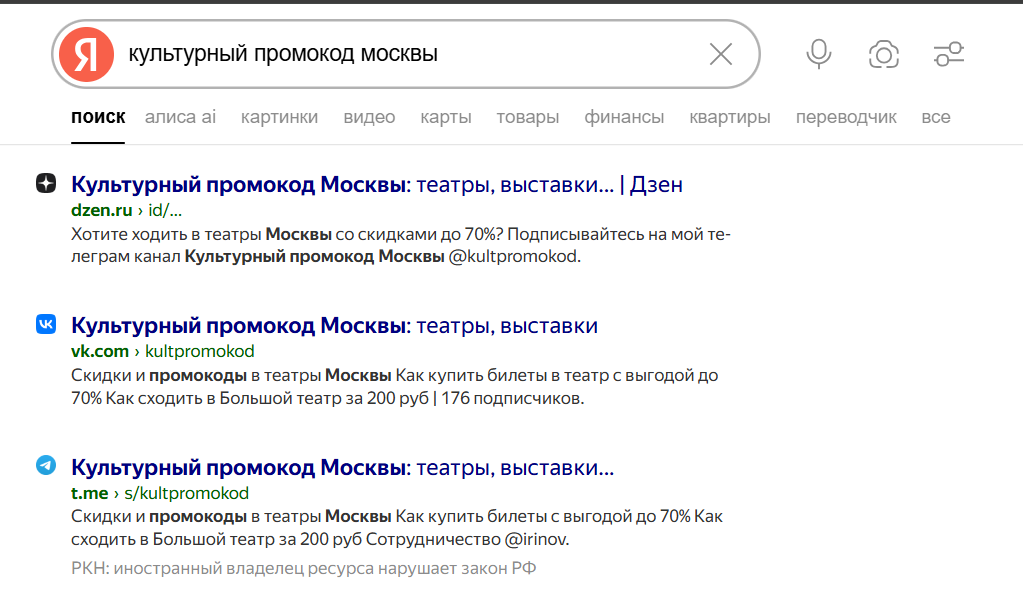This screenshot has height=603, width=1023.
Task: Click the @kultpromokod. text in Dzen snippet
Action: [x=515, y=256]
